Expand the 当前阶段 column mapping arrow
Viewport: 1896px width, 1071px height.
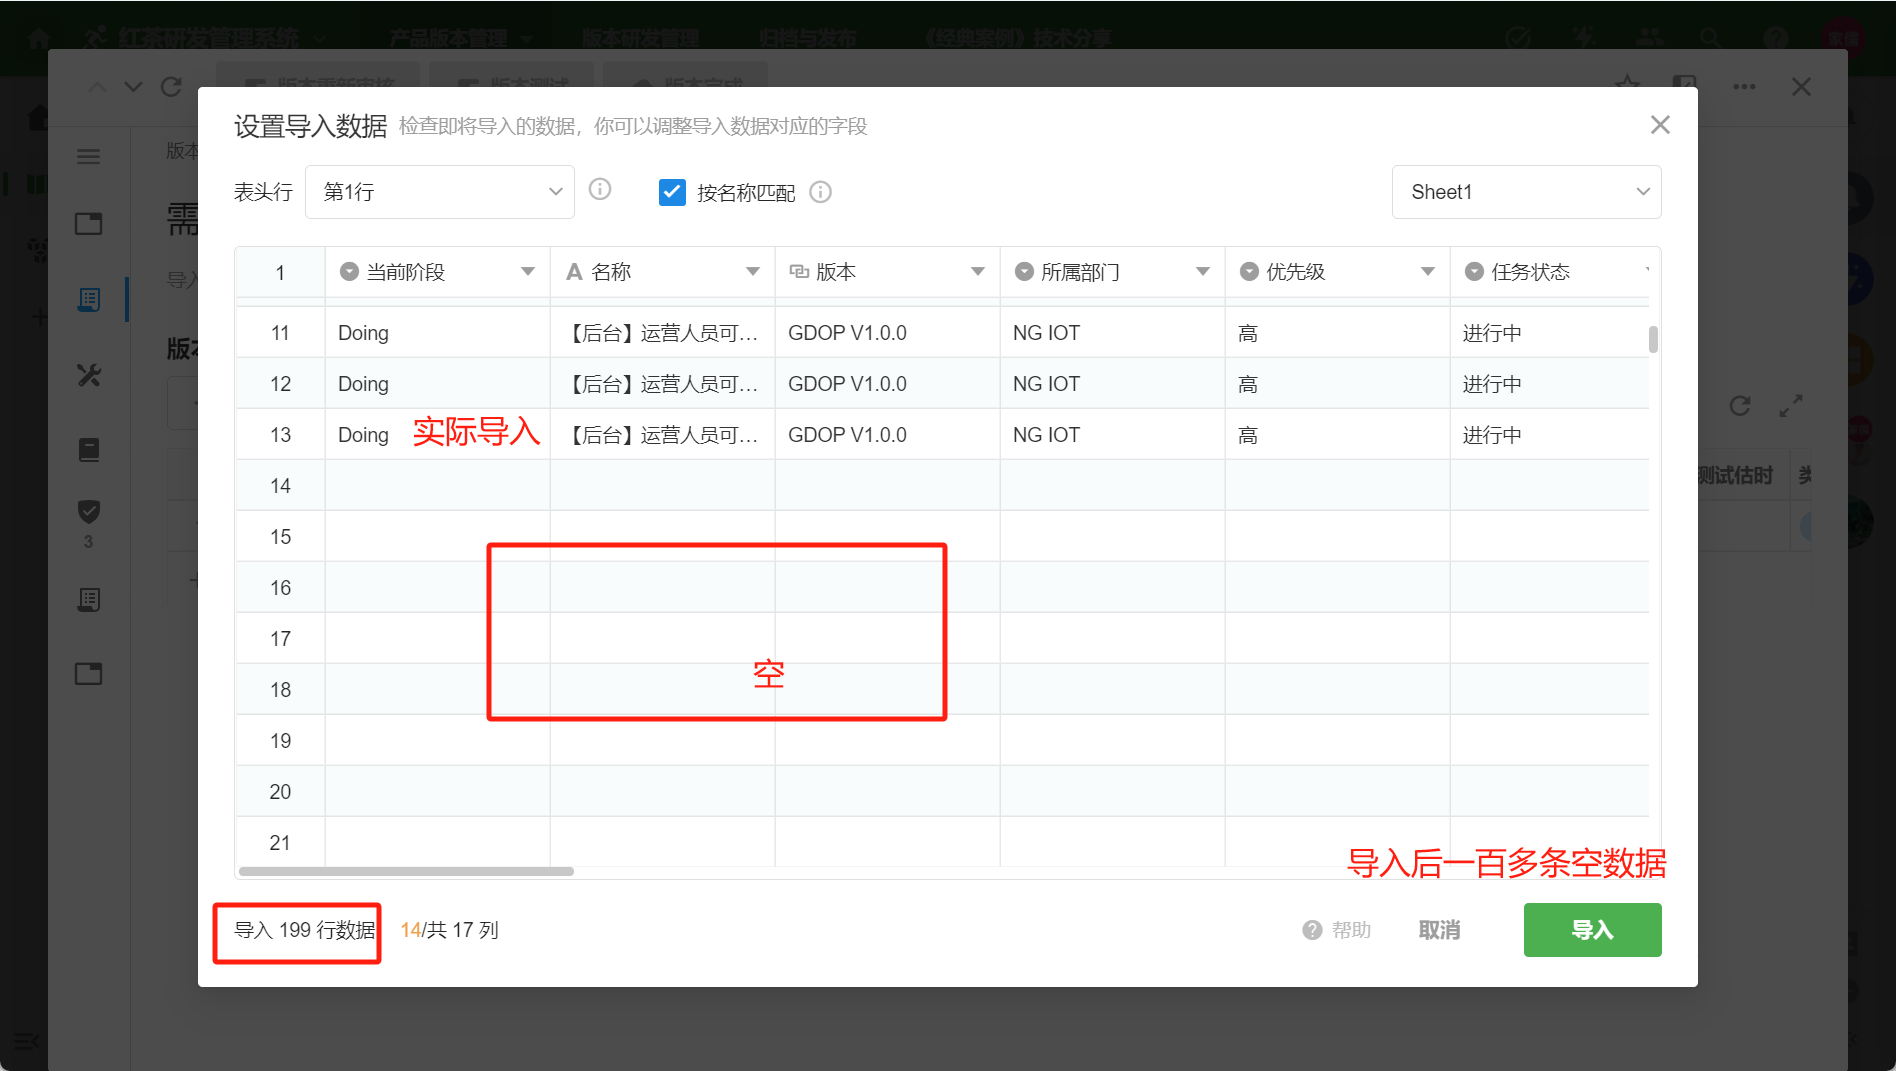pos(528,272)
